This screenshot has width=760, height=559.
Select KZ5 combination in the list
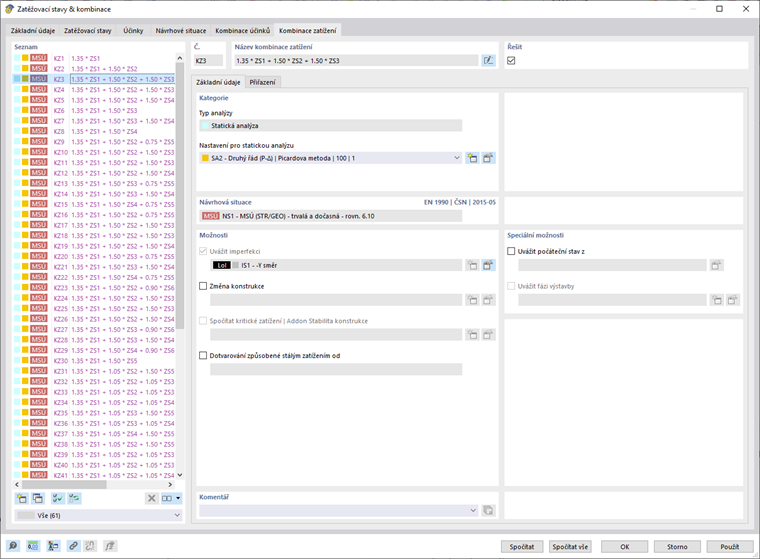click(x=94, y=100)
